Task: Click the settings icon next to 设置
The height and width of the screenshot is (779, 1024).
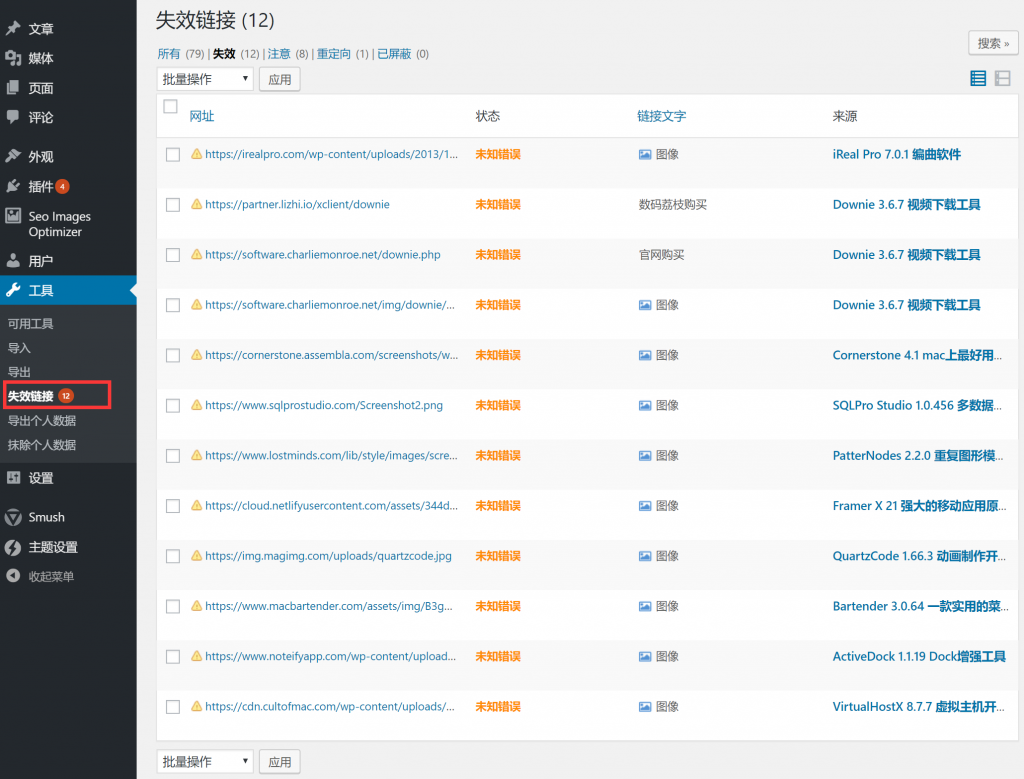Action: click(x=13, y=477)
